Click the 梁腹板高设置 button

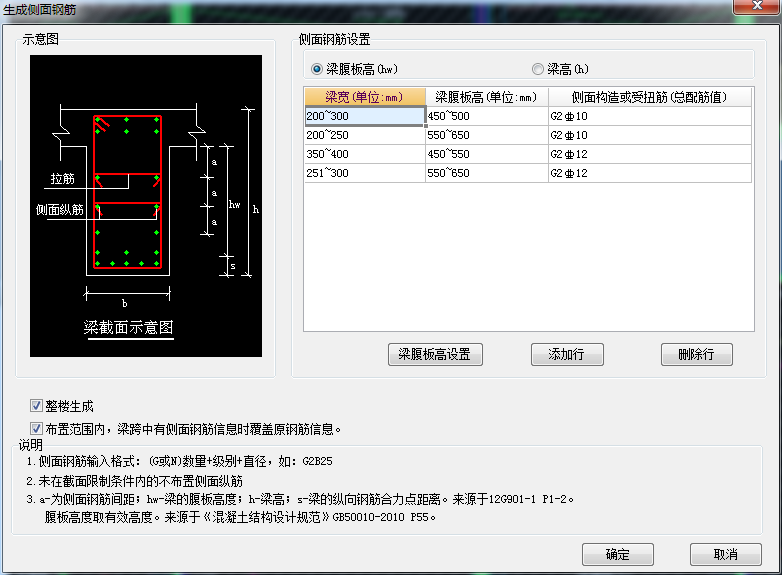click(x=435, y=355)
